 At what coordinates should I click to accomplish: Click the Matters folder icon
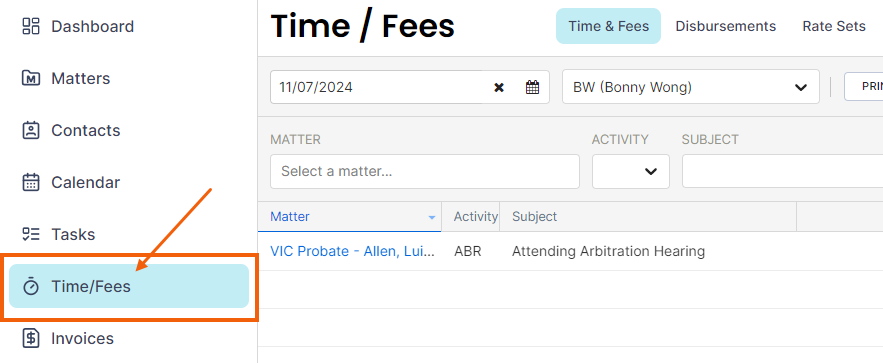click(x=30, y=78)
